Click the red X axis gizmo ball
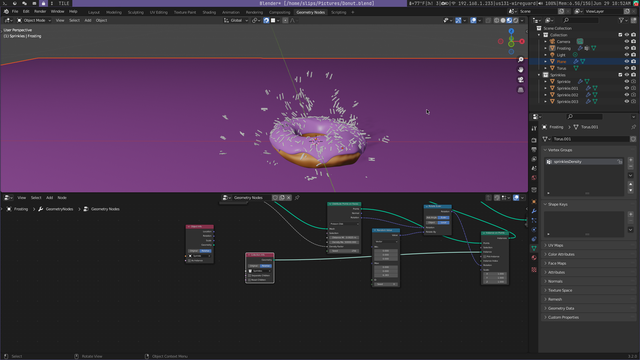640x360 pixels. tap(522, 41)
